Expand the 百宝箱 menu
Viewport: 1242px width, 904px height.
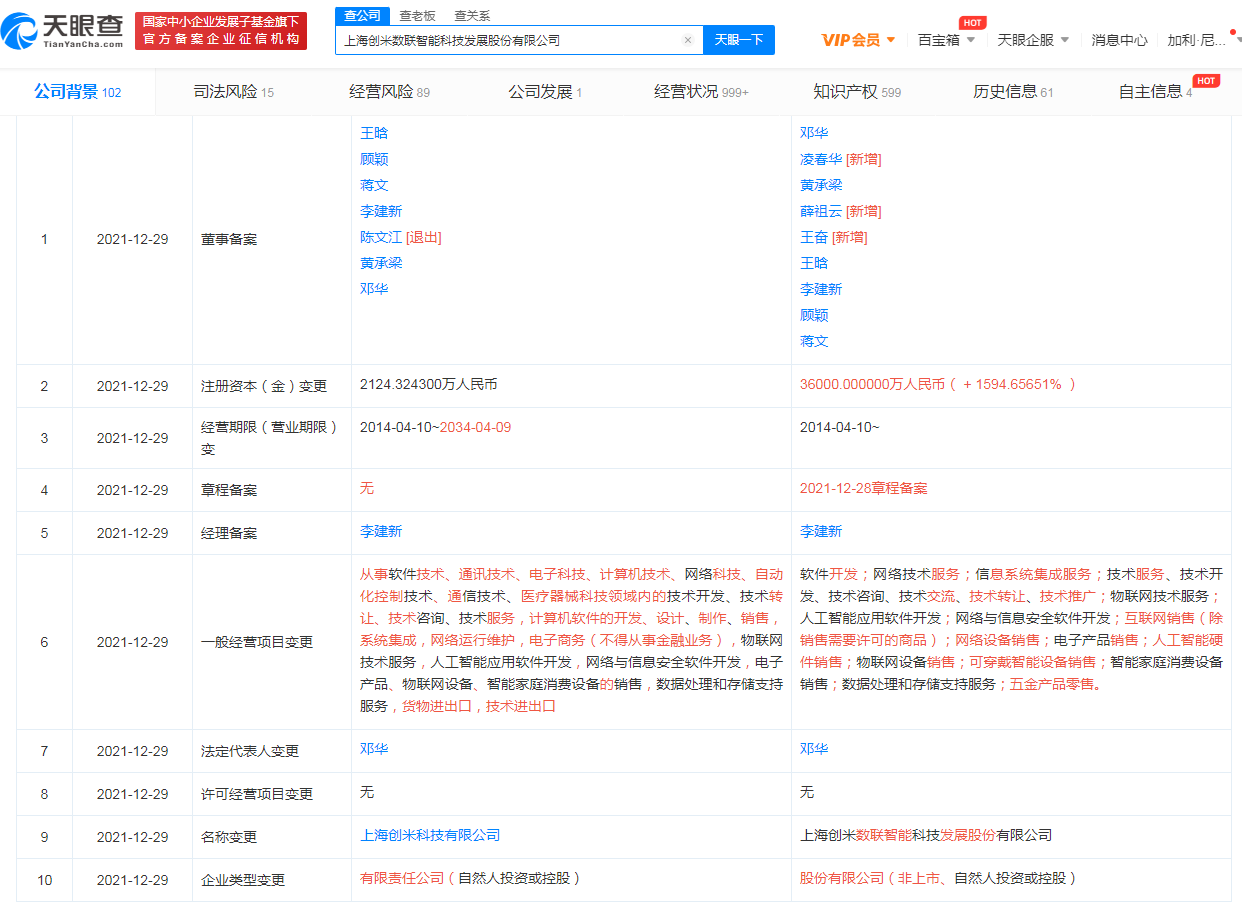point(946,40)
